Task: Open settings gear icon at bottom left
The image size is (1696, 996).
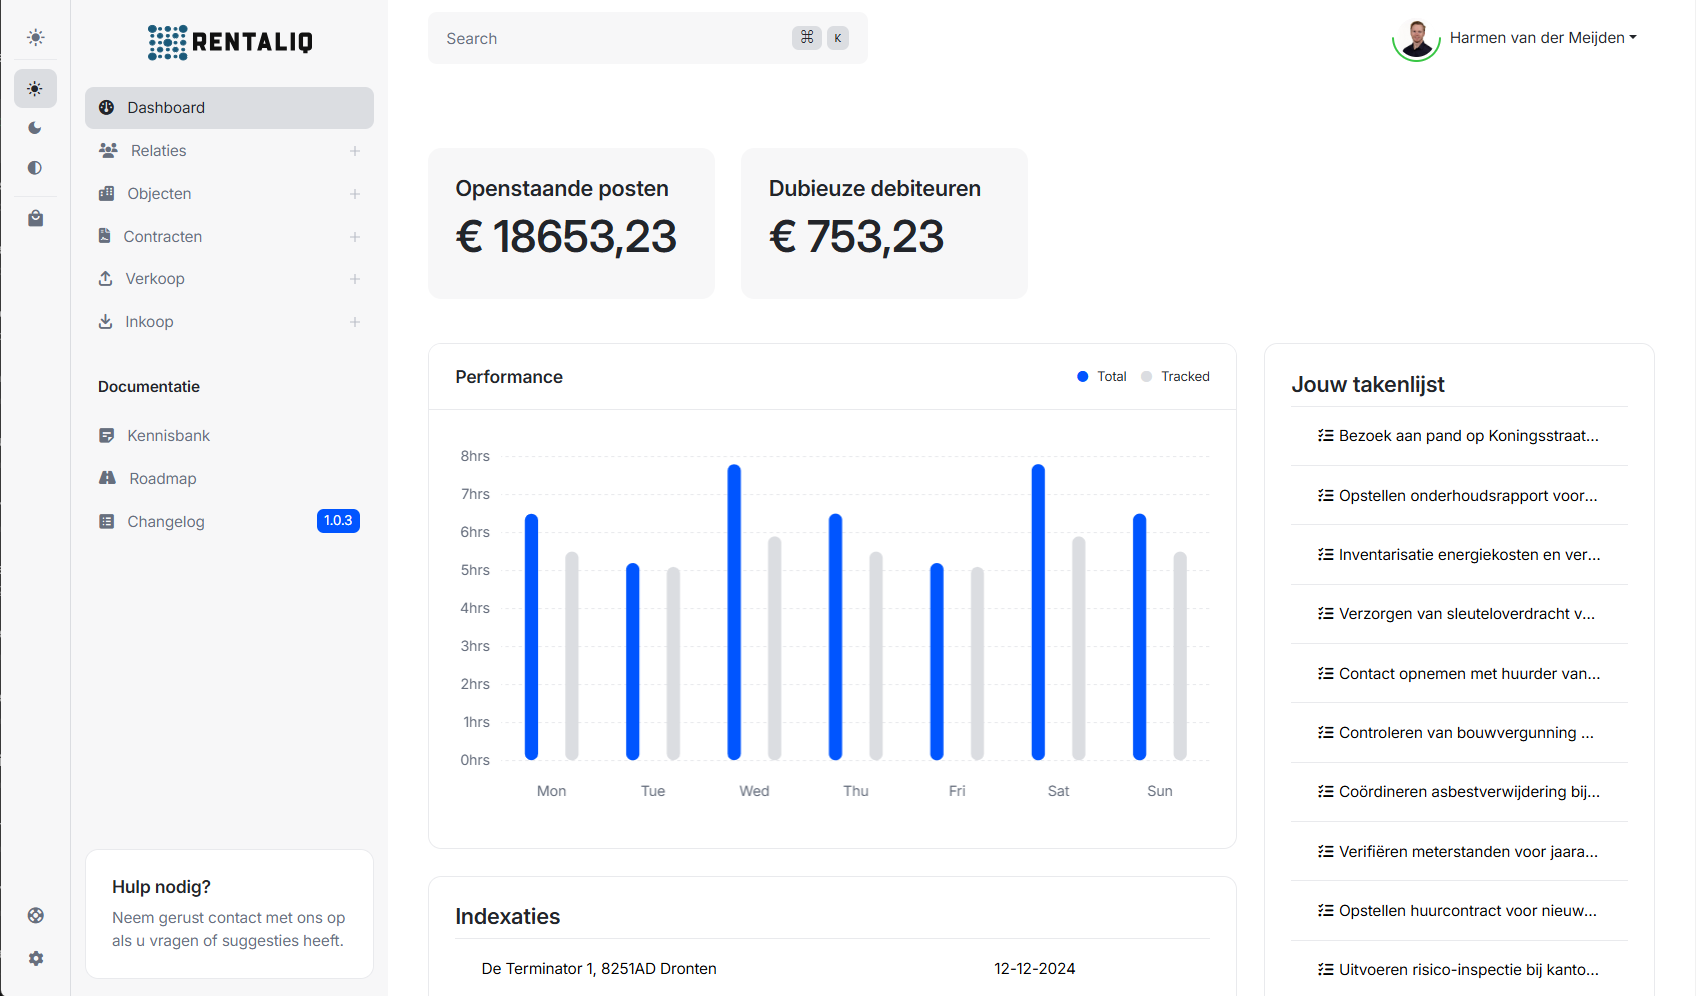Action: tap(35, 958)
